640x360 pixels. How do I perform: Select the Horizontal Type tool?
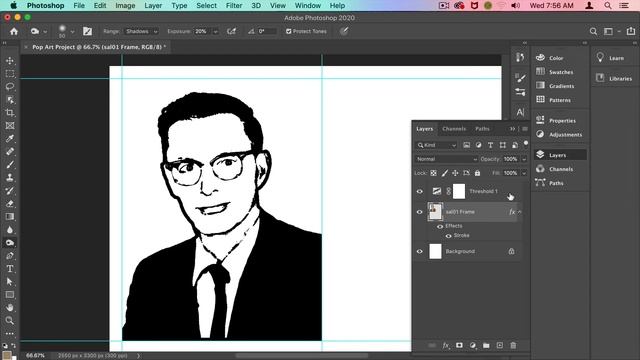click(10, 269)
